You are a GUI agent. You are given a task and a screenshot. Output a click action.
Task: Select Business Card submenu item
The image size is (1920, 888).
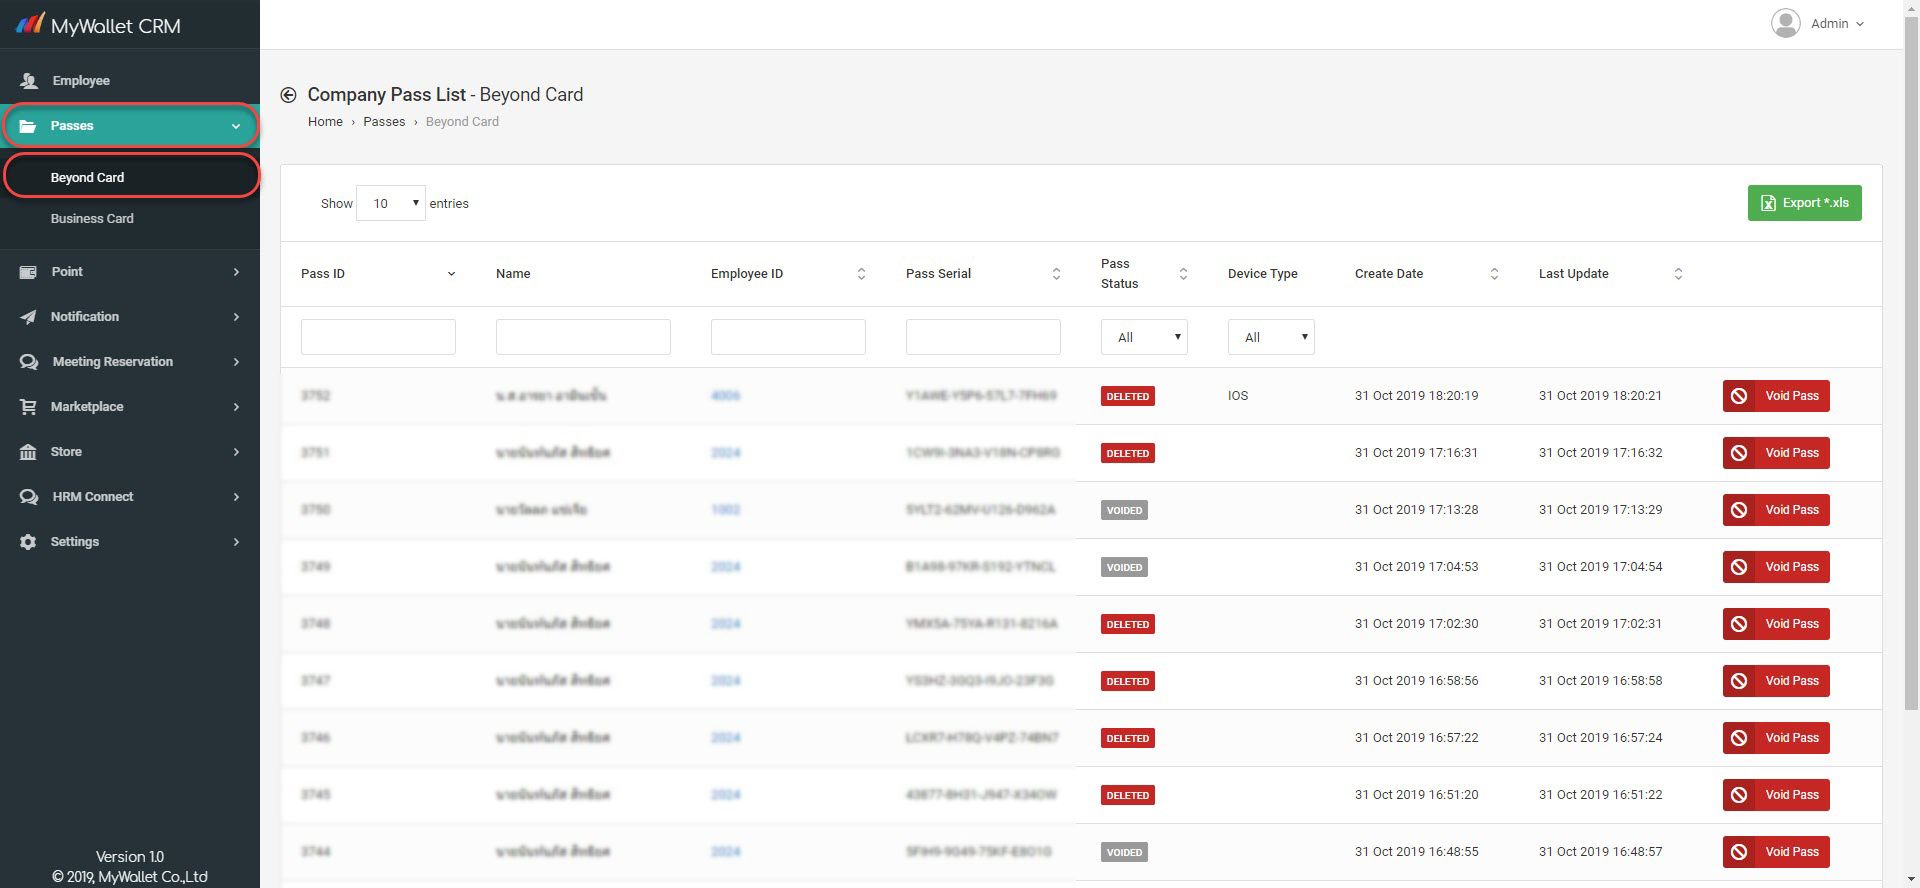click(x=130, y=218)
